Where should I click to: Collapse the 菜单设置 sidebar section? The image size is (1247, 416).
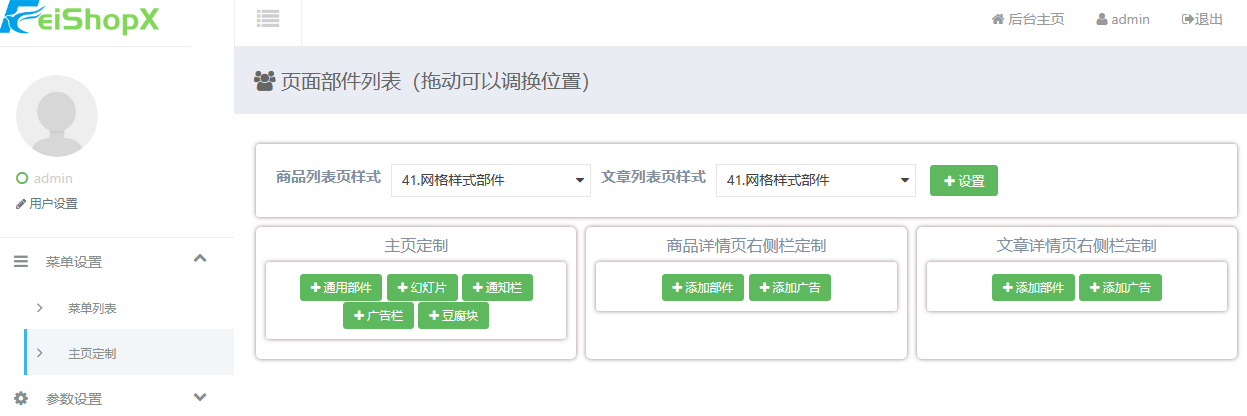click(199, 259)
